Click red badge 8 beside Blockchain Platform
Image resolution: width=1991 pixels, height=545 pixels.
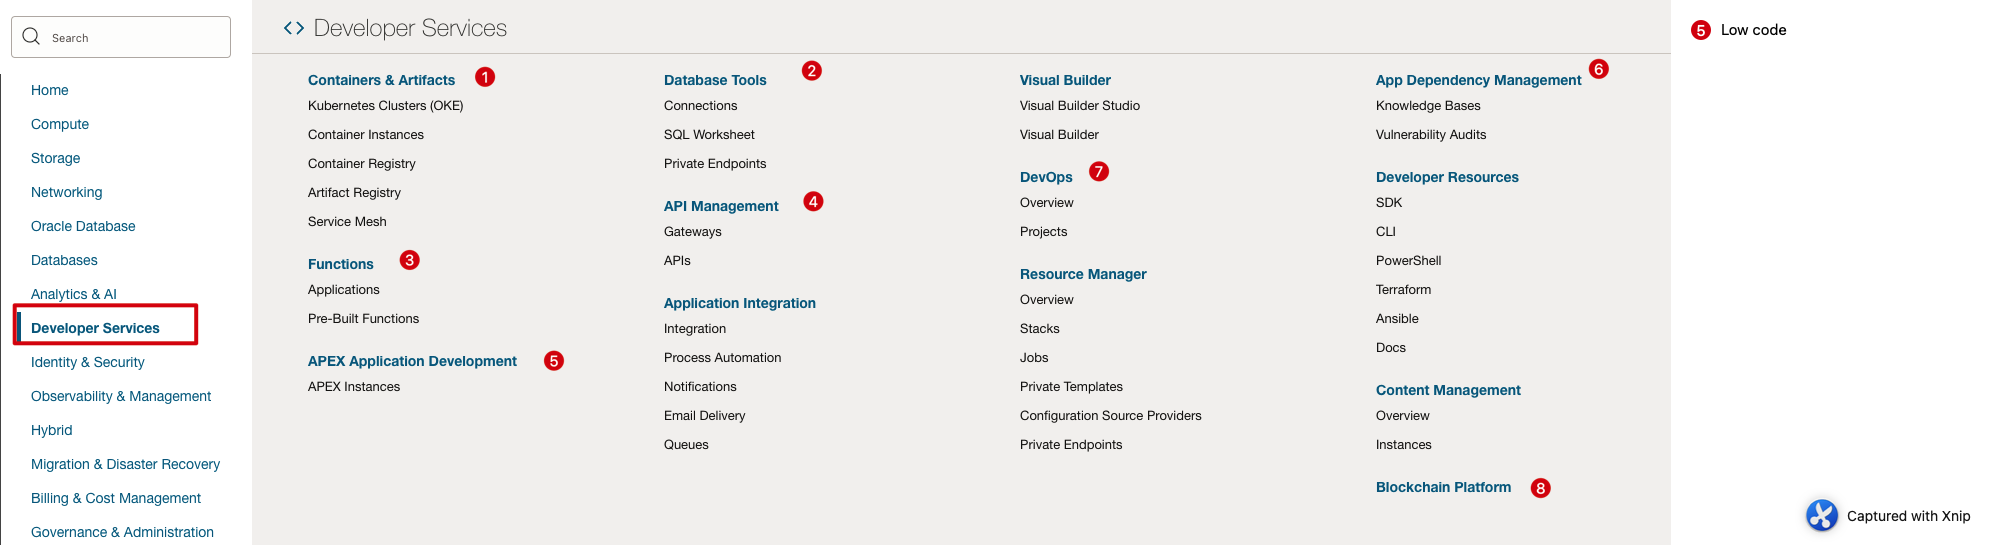1540,488
